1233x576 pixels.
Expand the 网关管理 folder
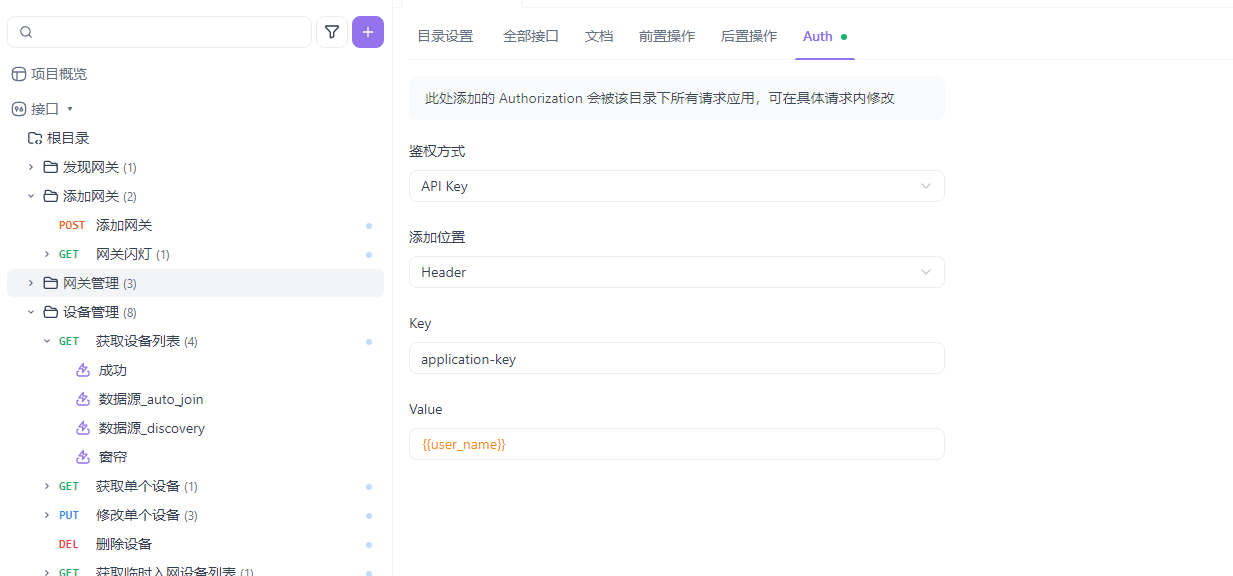pyautogui.click(x=31, y=283)
